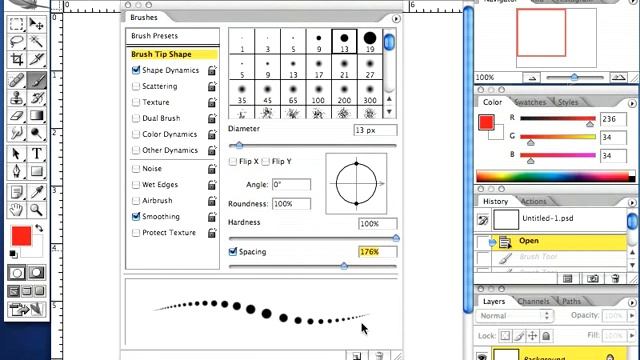Create new snapshot in History palette

pos(593,279)
